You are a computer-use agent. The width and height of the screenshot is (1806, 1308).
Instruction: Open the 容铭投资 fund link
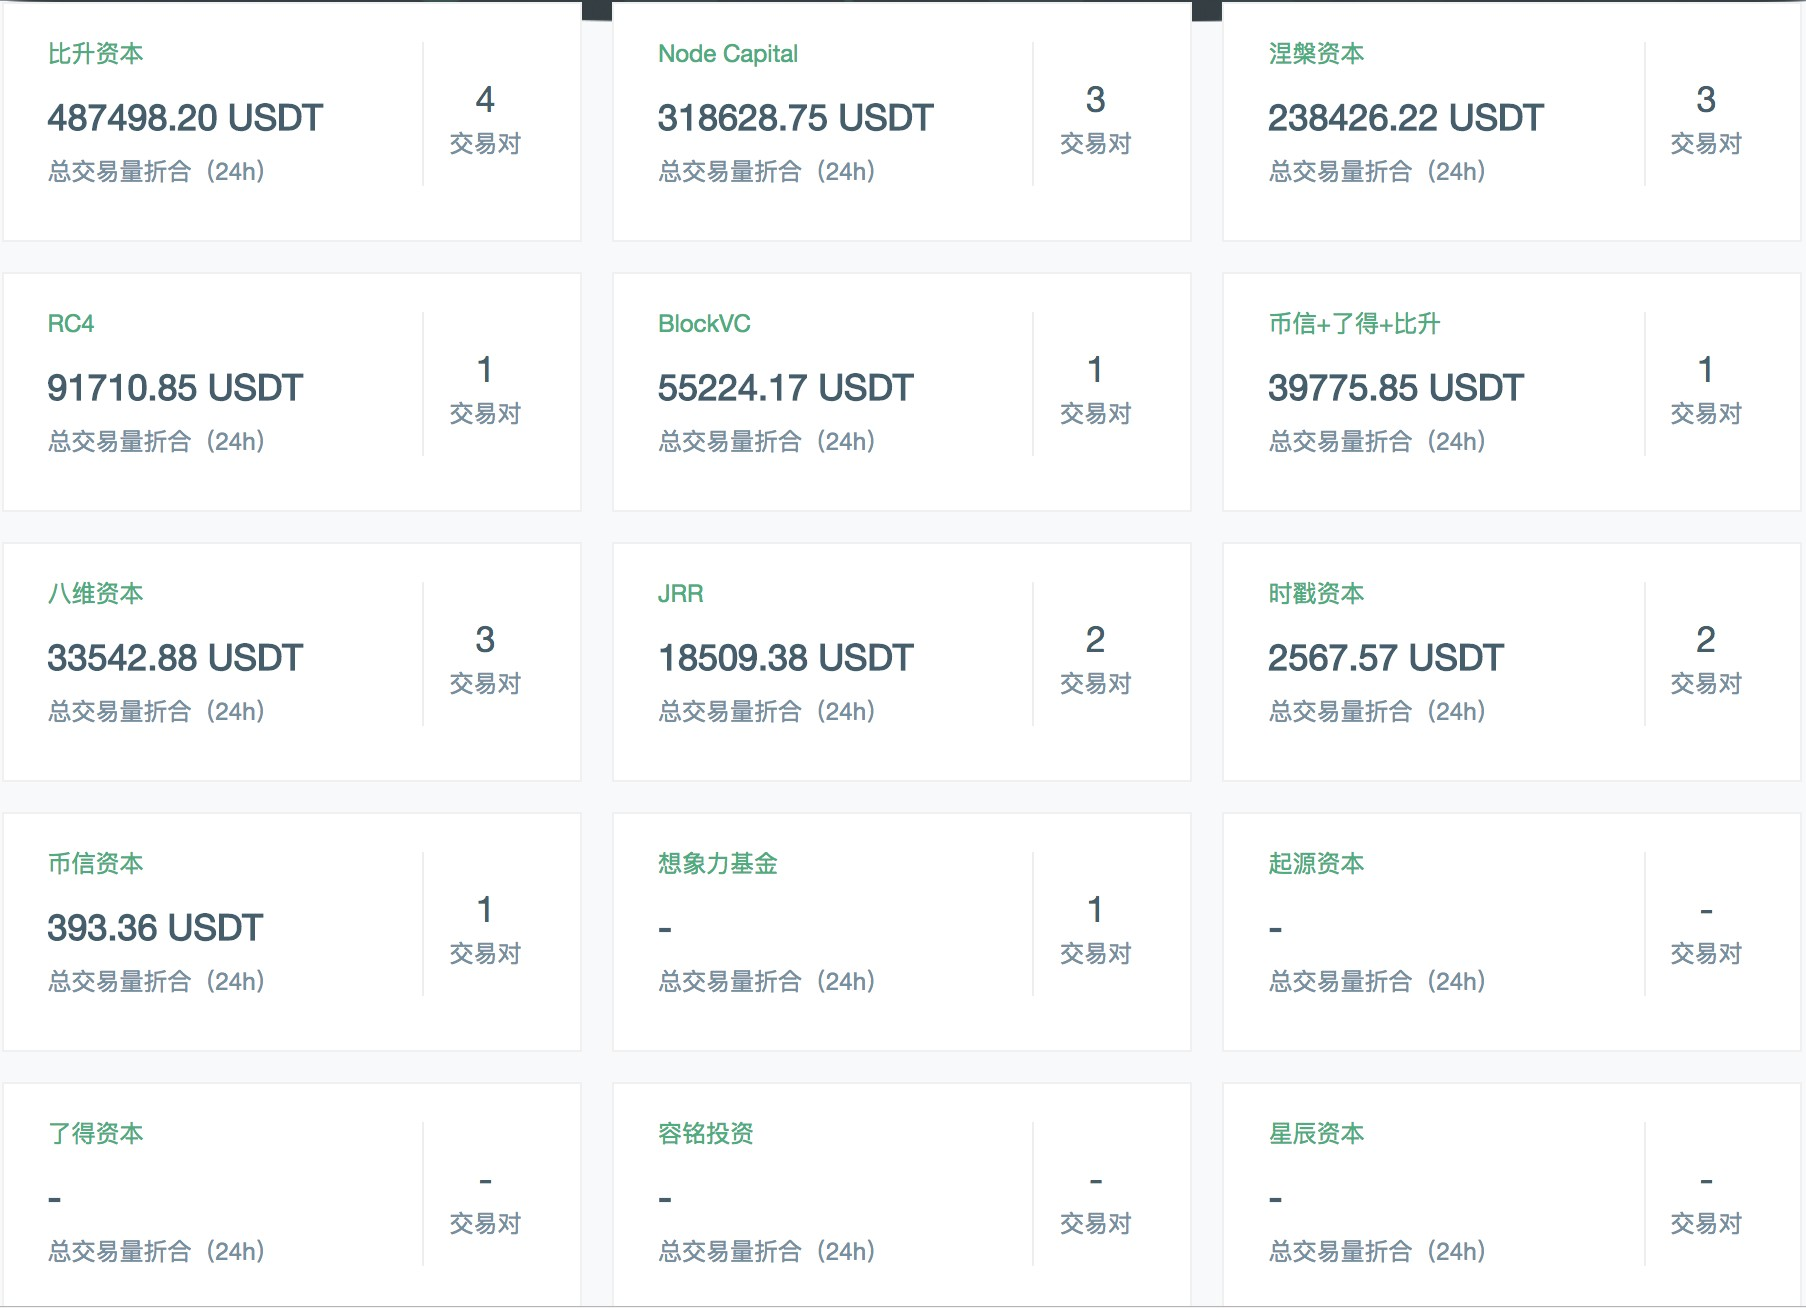pos(706,1134)
